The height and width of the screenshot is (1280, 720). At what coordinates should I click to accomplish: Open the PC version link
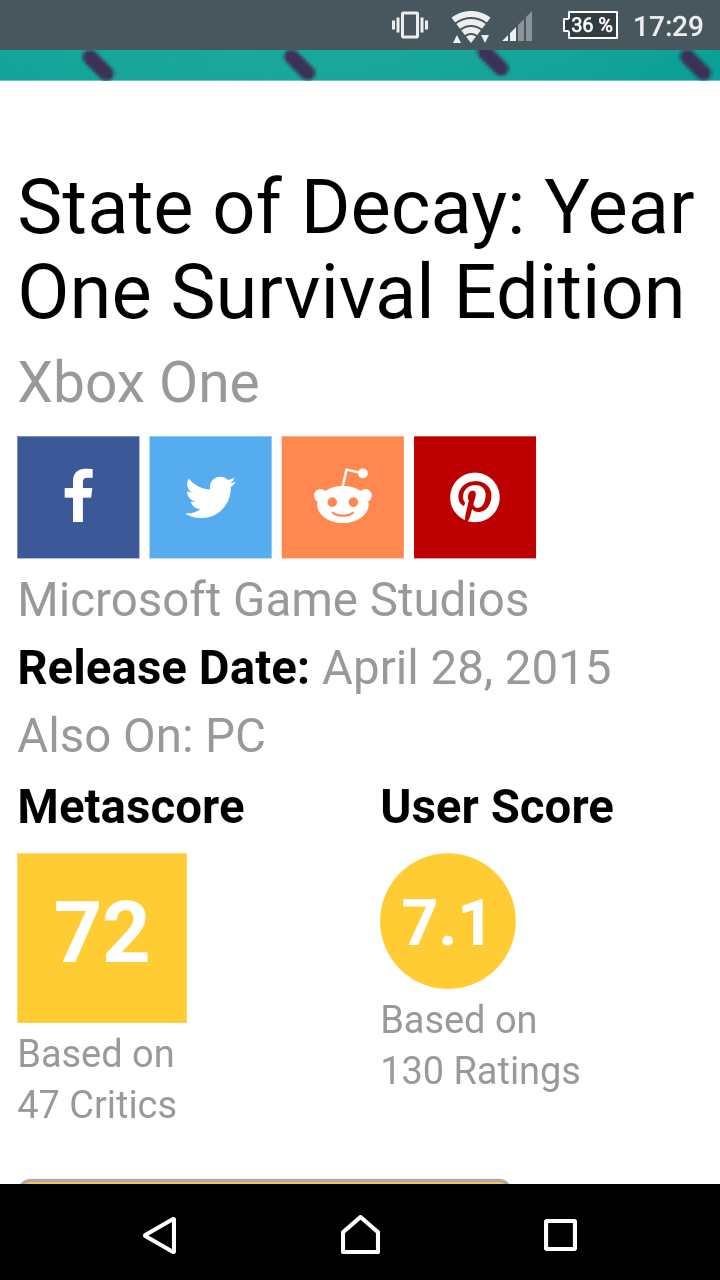tap(236, 737)
